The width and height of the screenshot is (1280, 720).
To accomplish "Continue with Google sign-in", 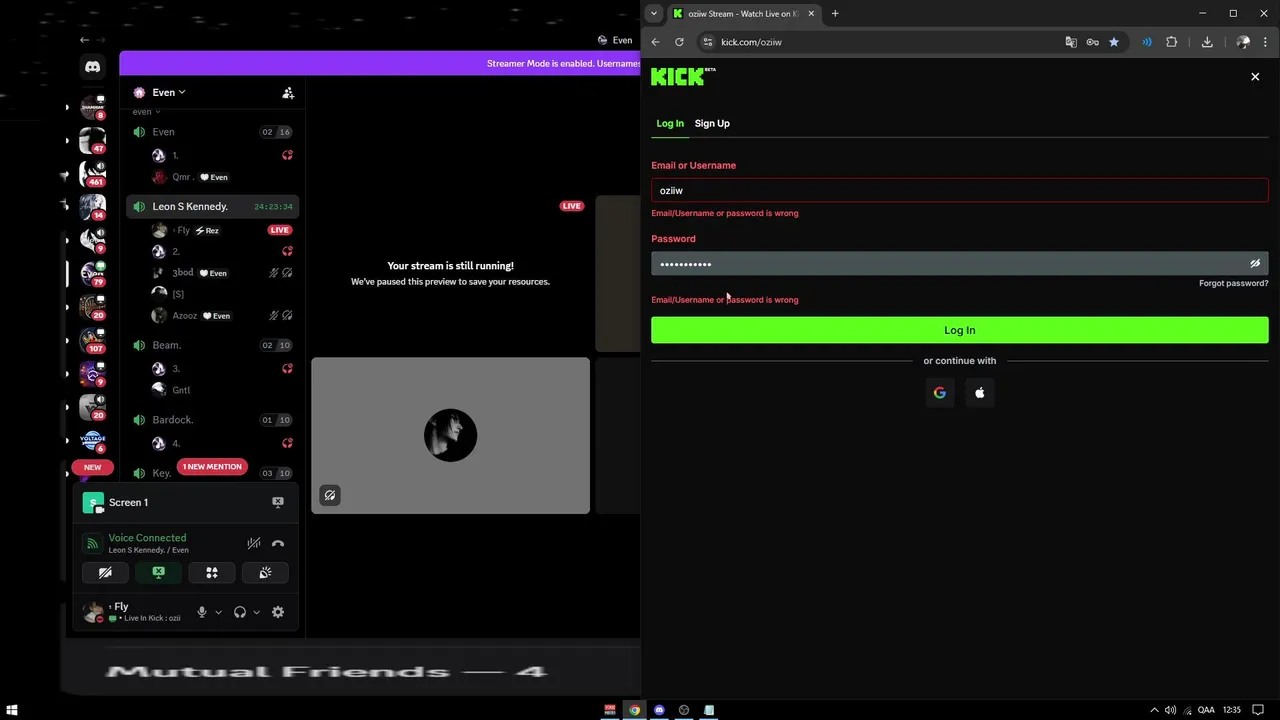I will click(x=939, y=393).
